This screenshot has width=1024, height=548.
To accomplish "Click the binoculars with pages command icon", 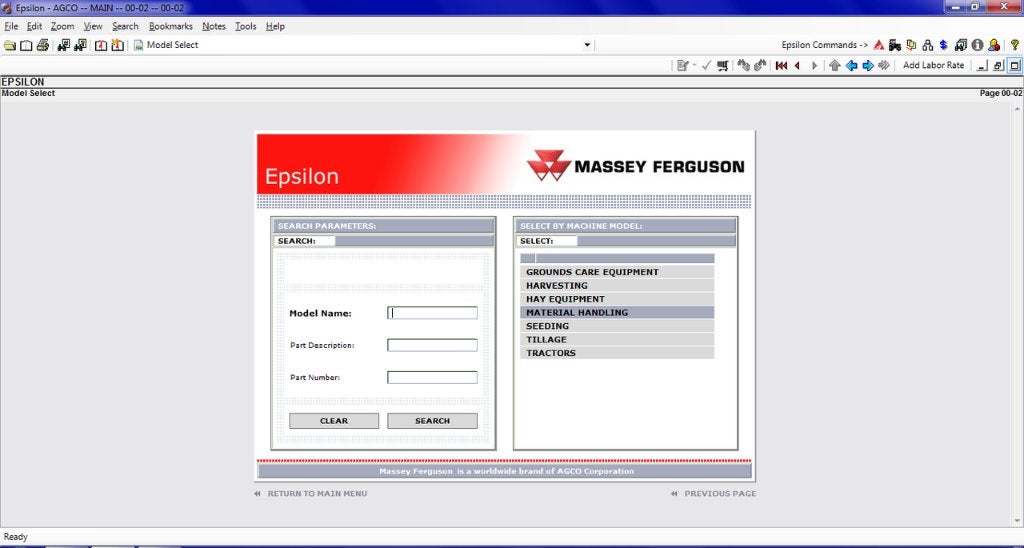I will 961,45.
